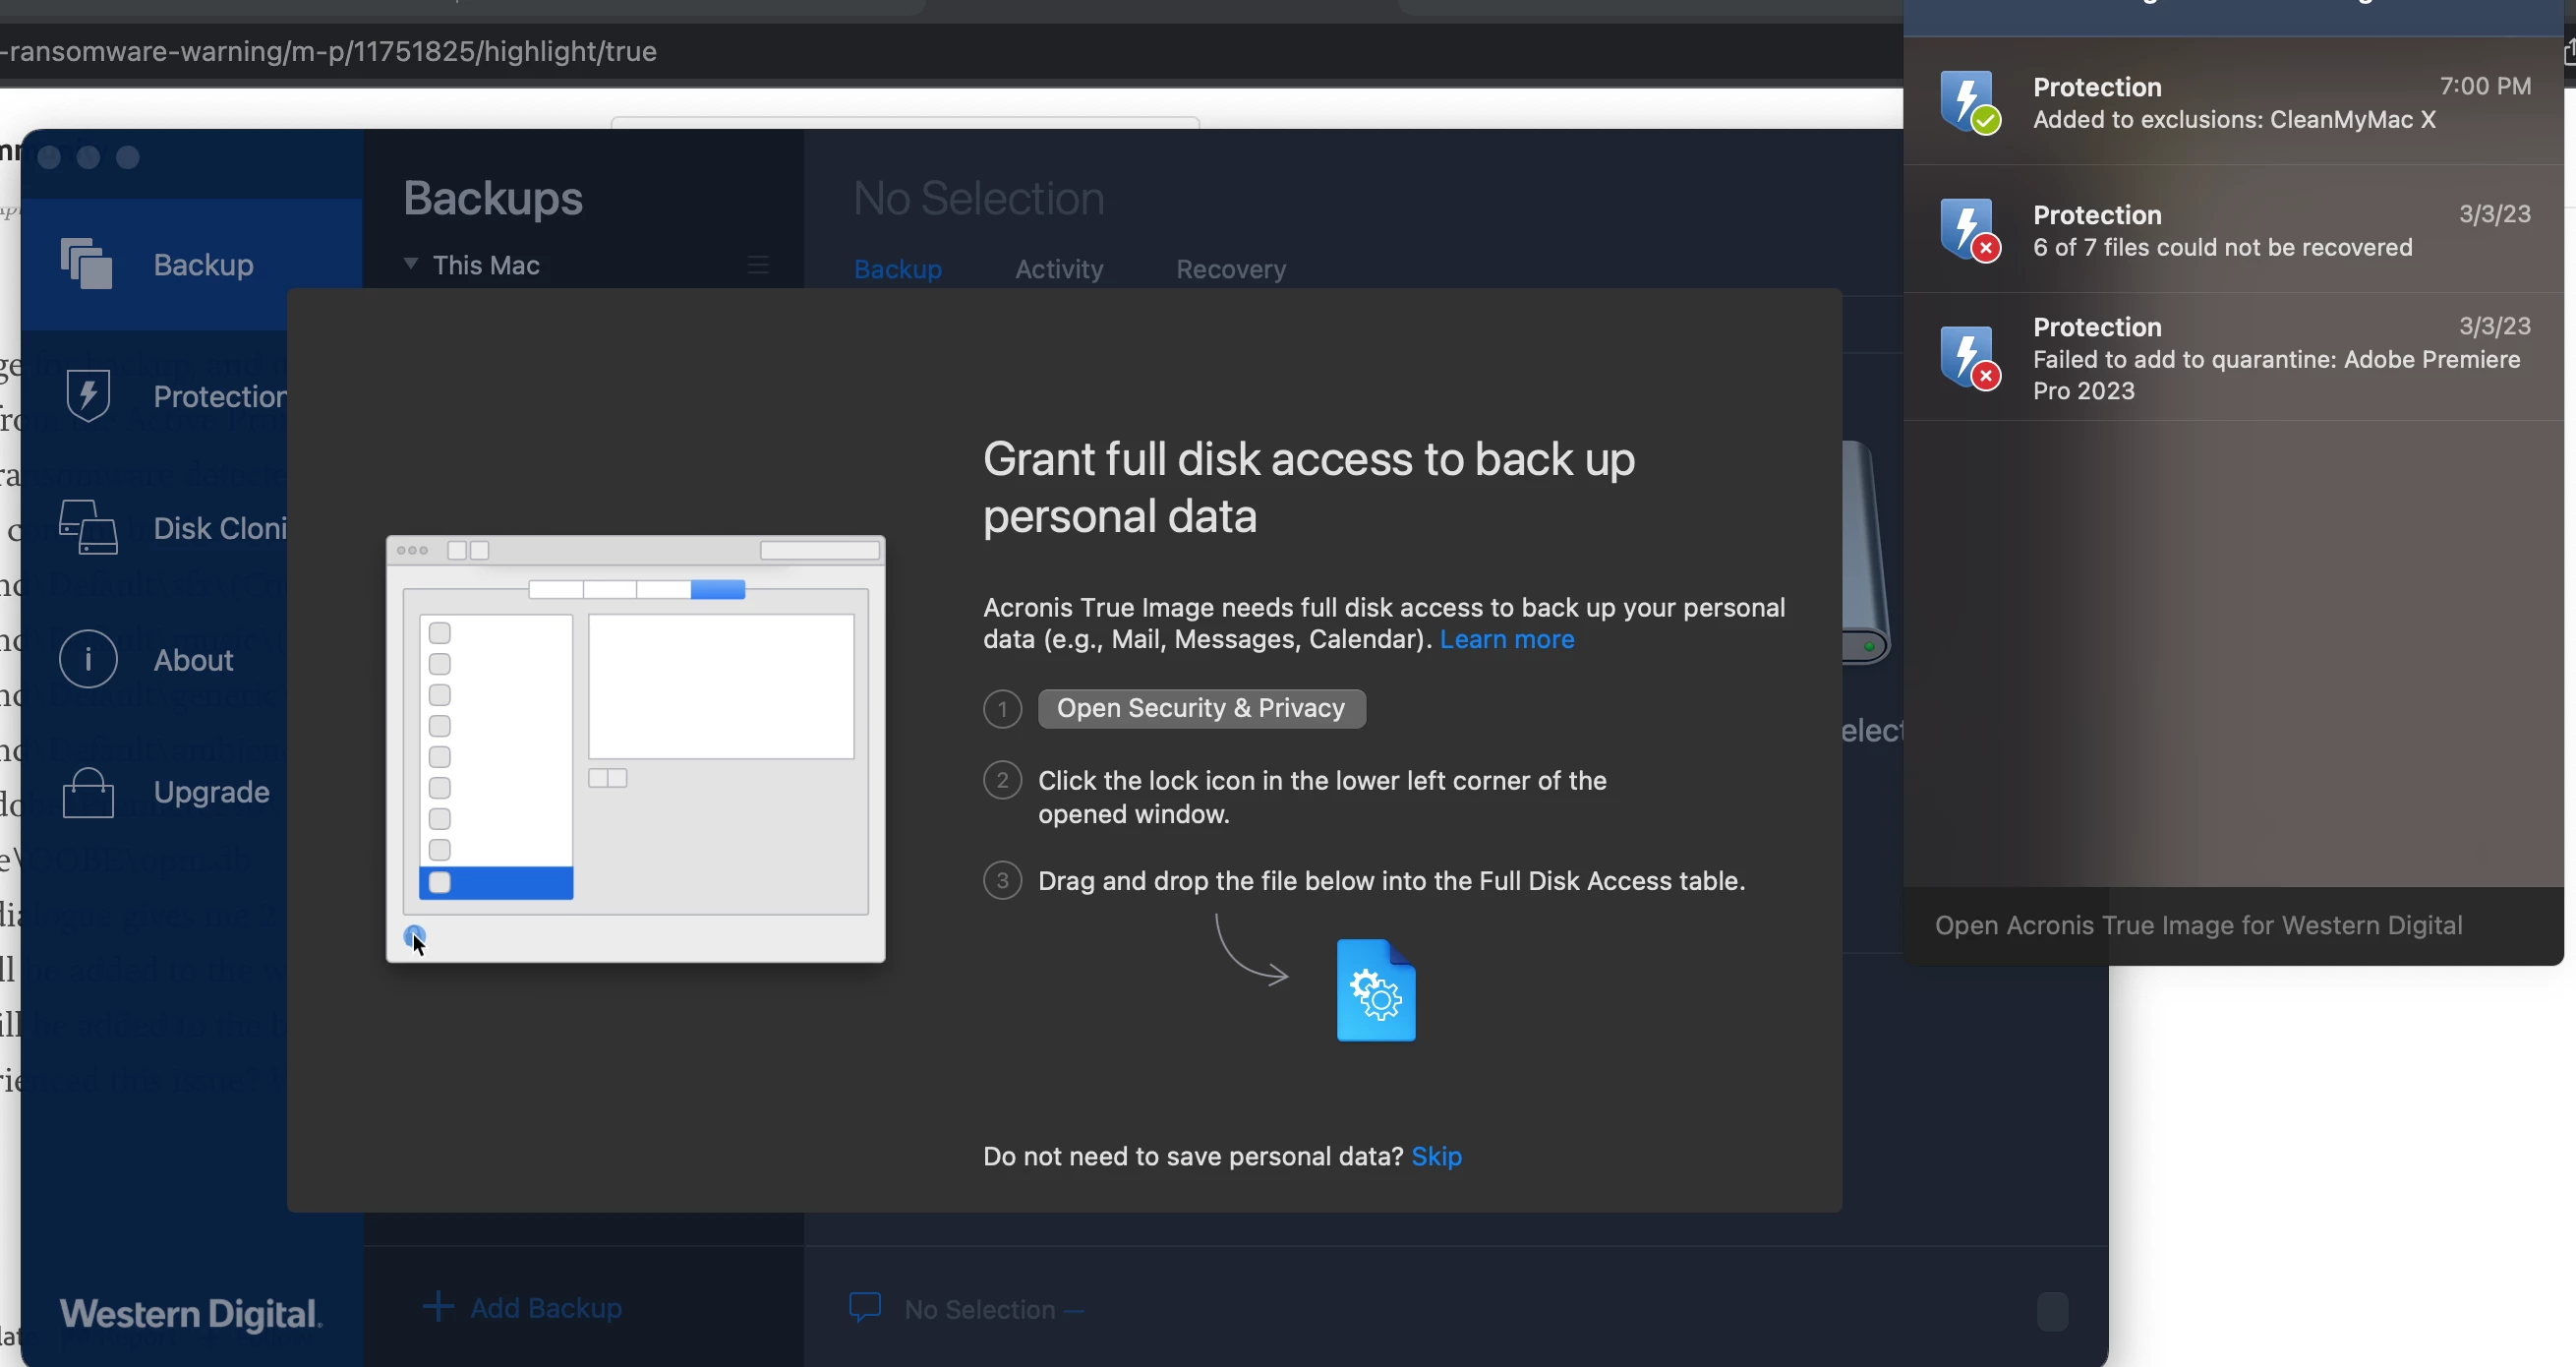
Task: Open the About info icon
Action: [x=87, y=660]
